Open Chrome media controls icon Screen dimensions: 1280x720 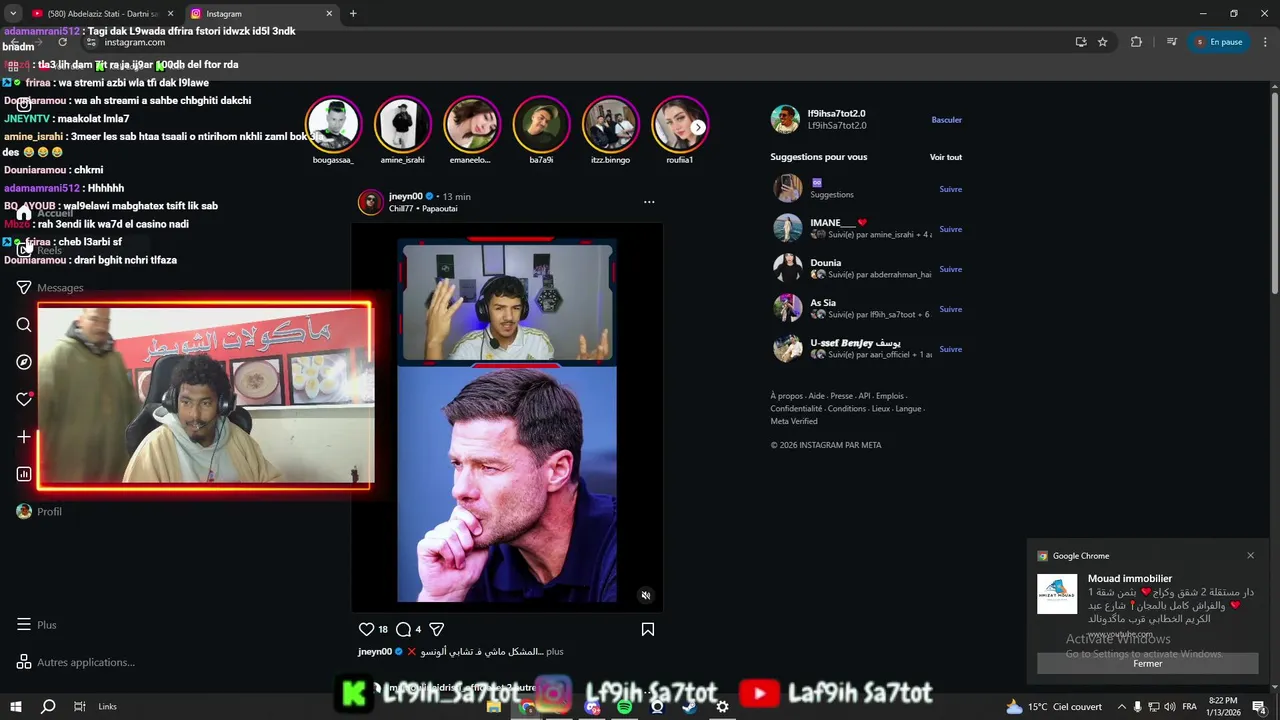(x=1172, y=42)
